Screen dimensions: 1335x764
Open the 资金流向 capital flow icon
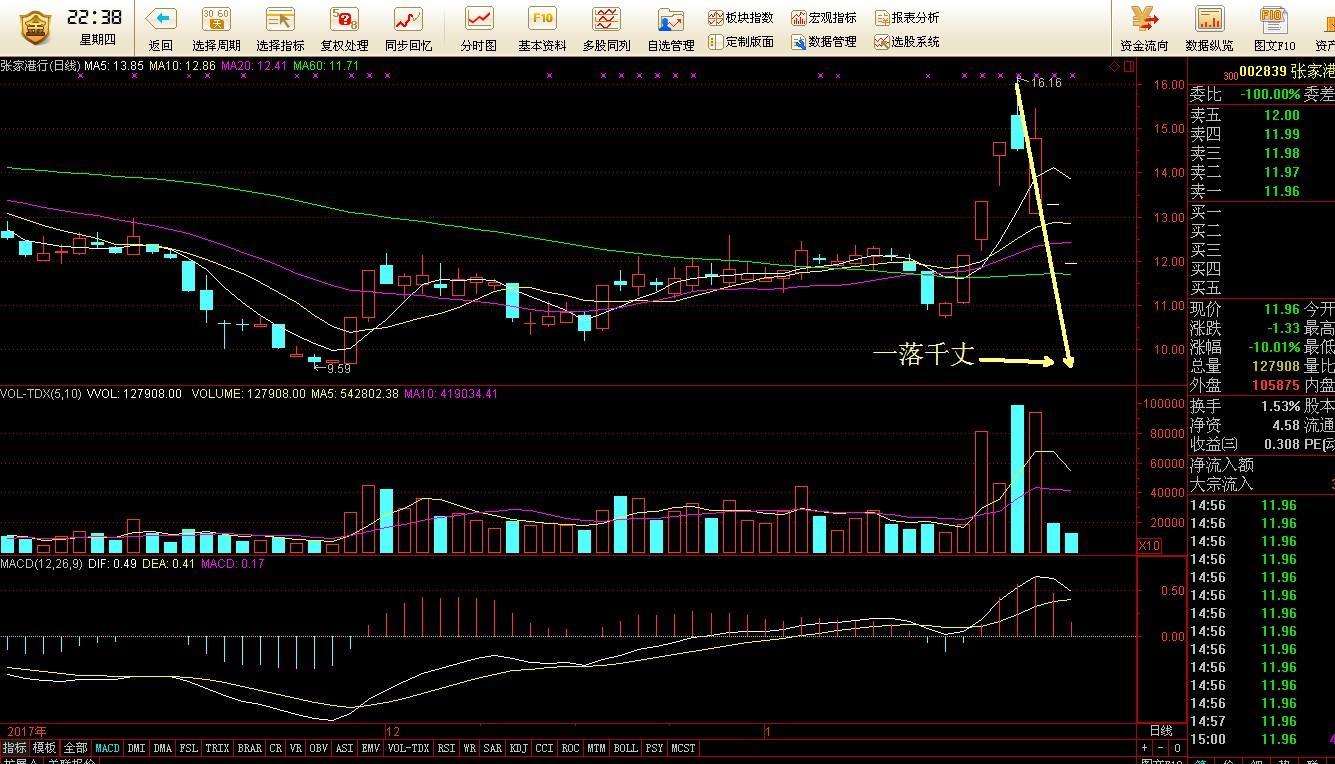click(x=1144, y=19)
